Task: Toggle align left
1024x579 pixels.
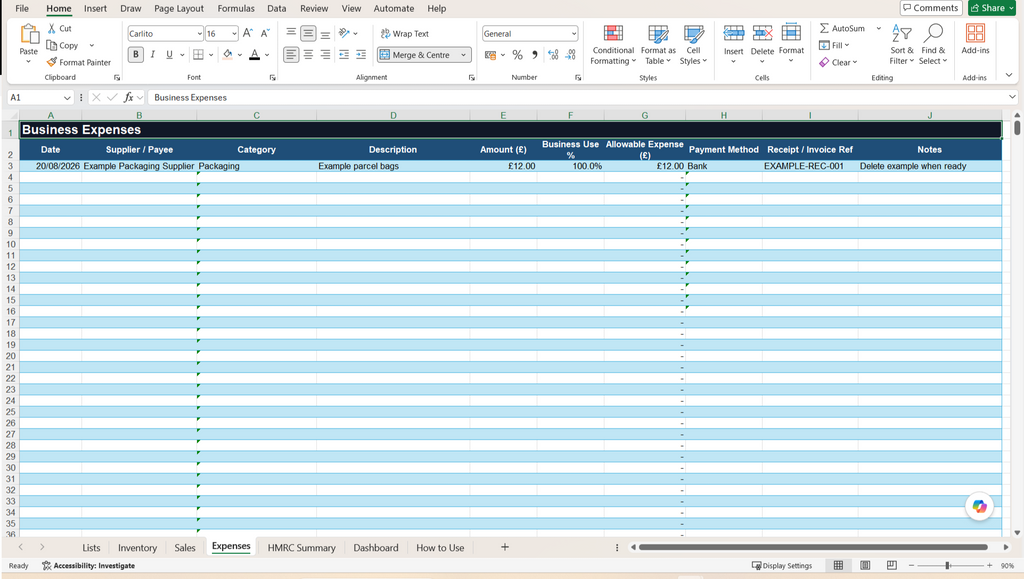Action: click(291, 55)
